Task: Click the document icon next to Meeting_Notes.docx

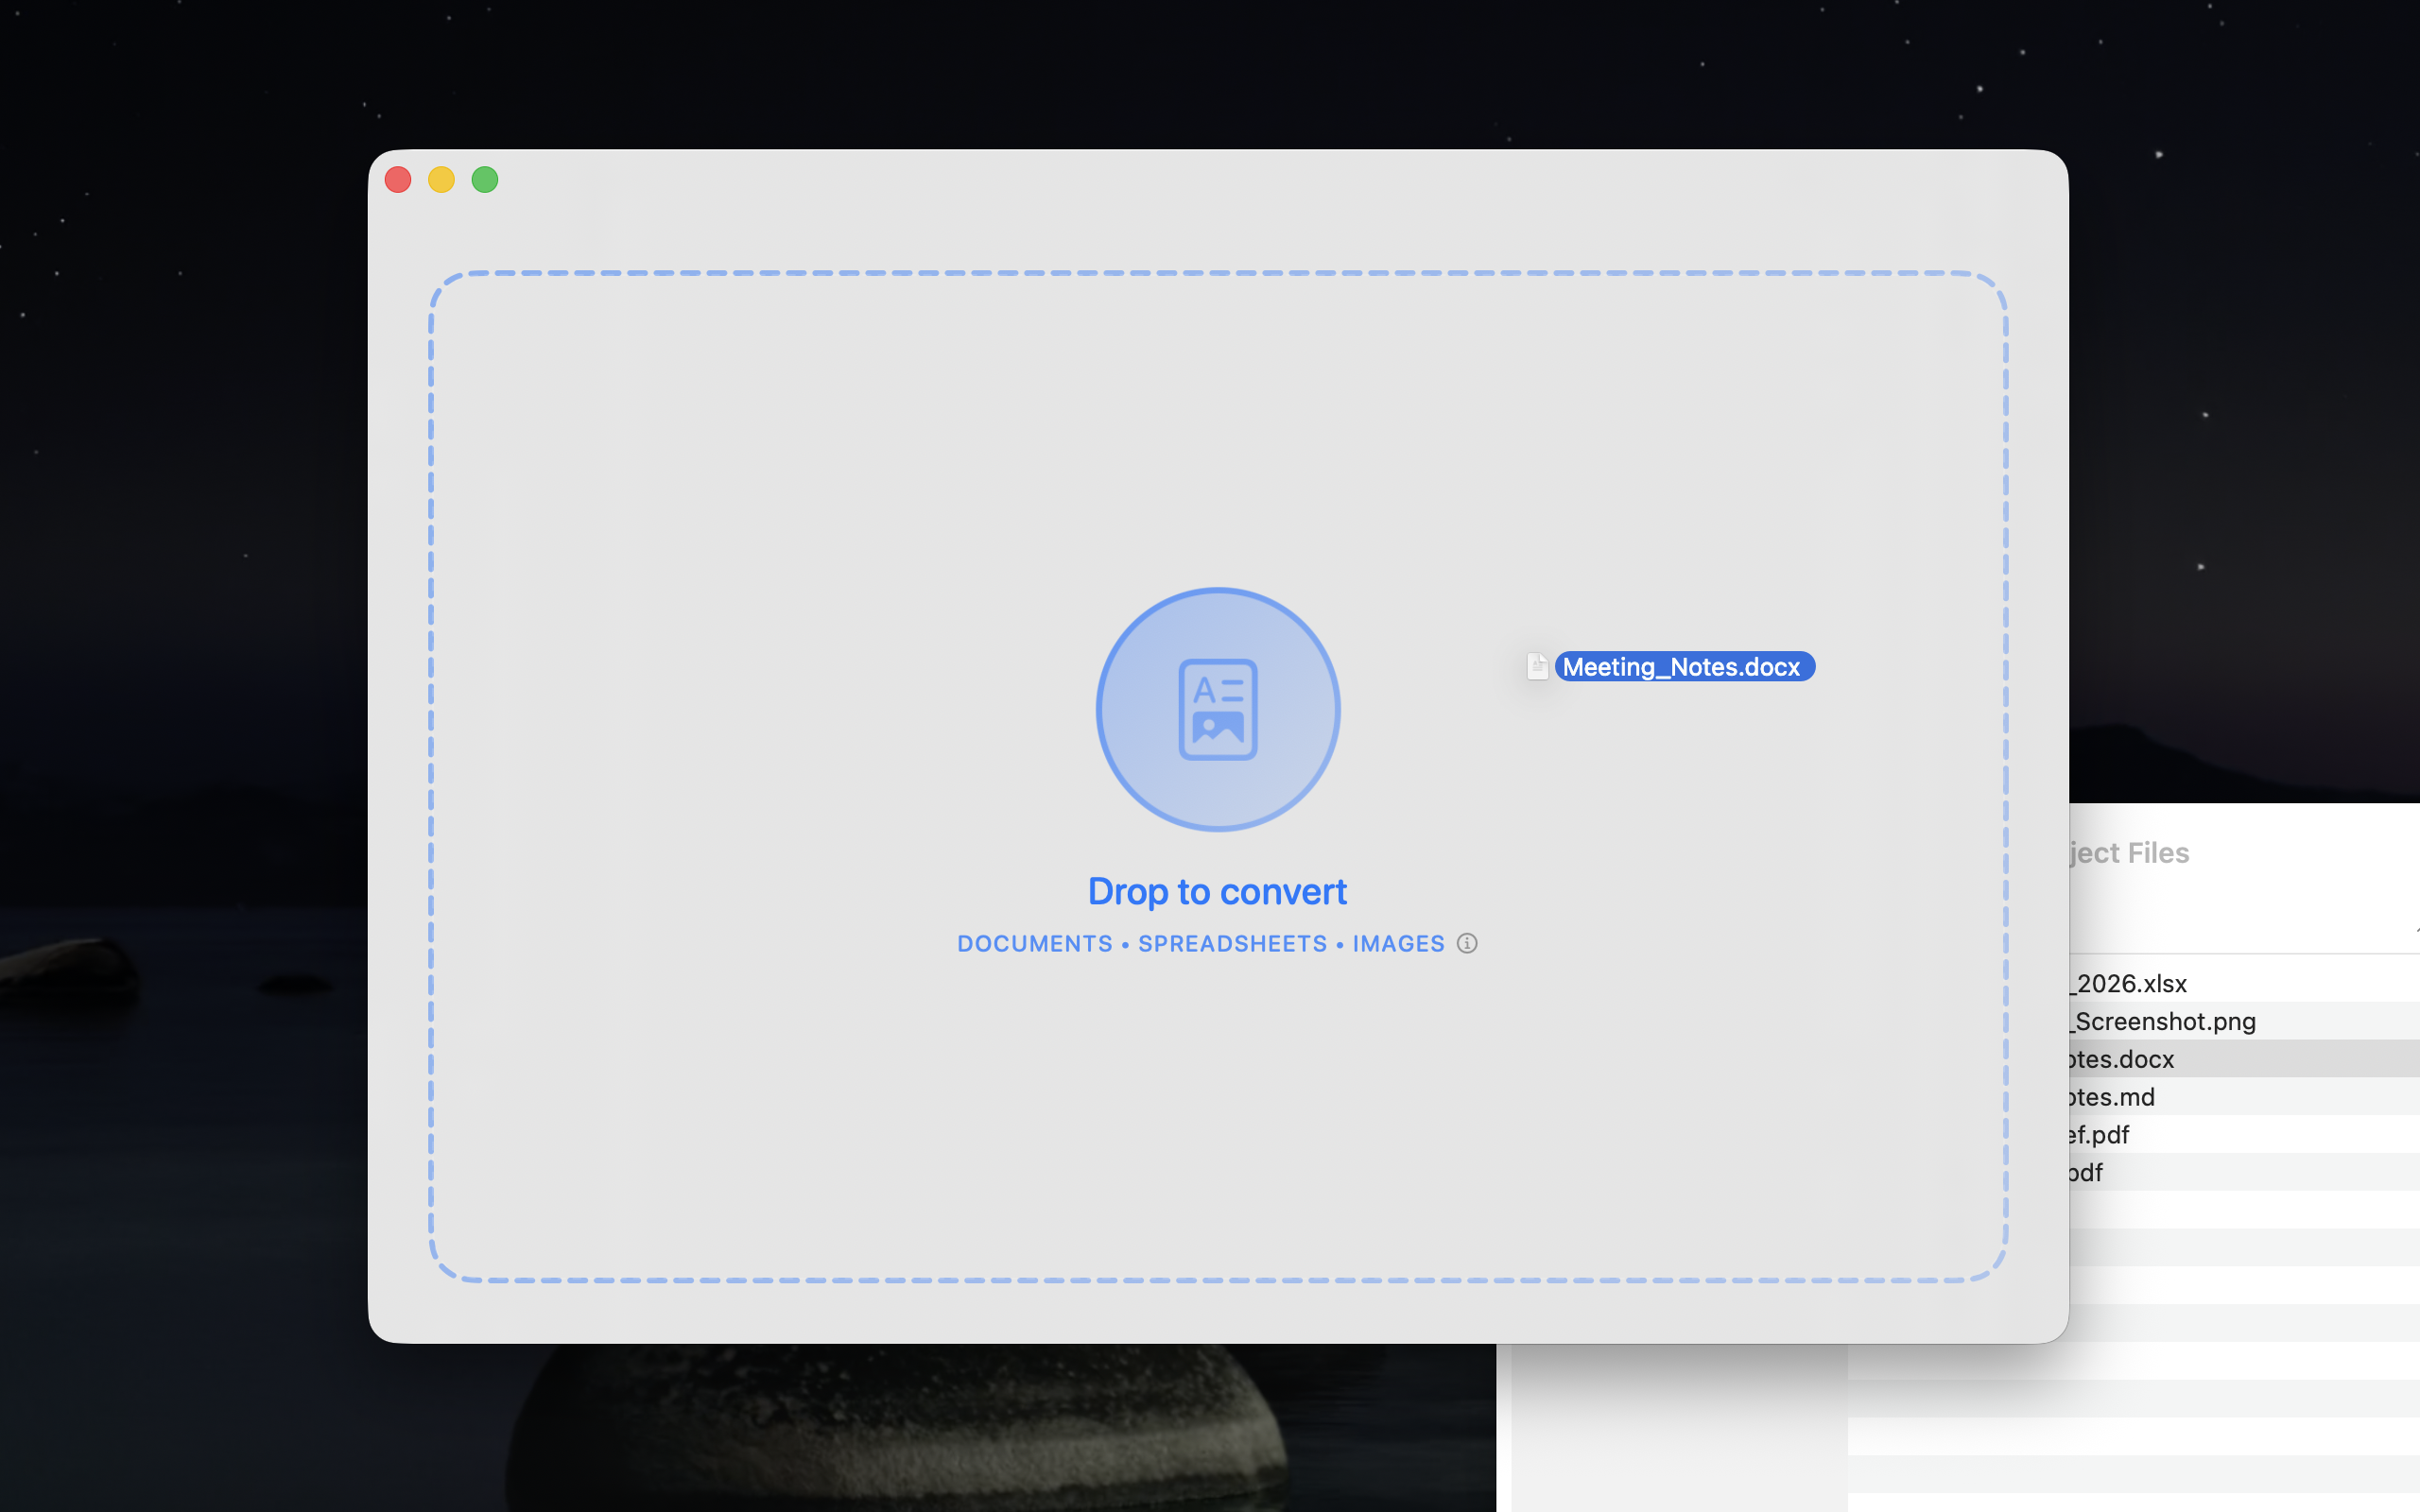Action: pos(1537,666)
